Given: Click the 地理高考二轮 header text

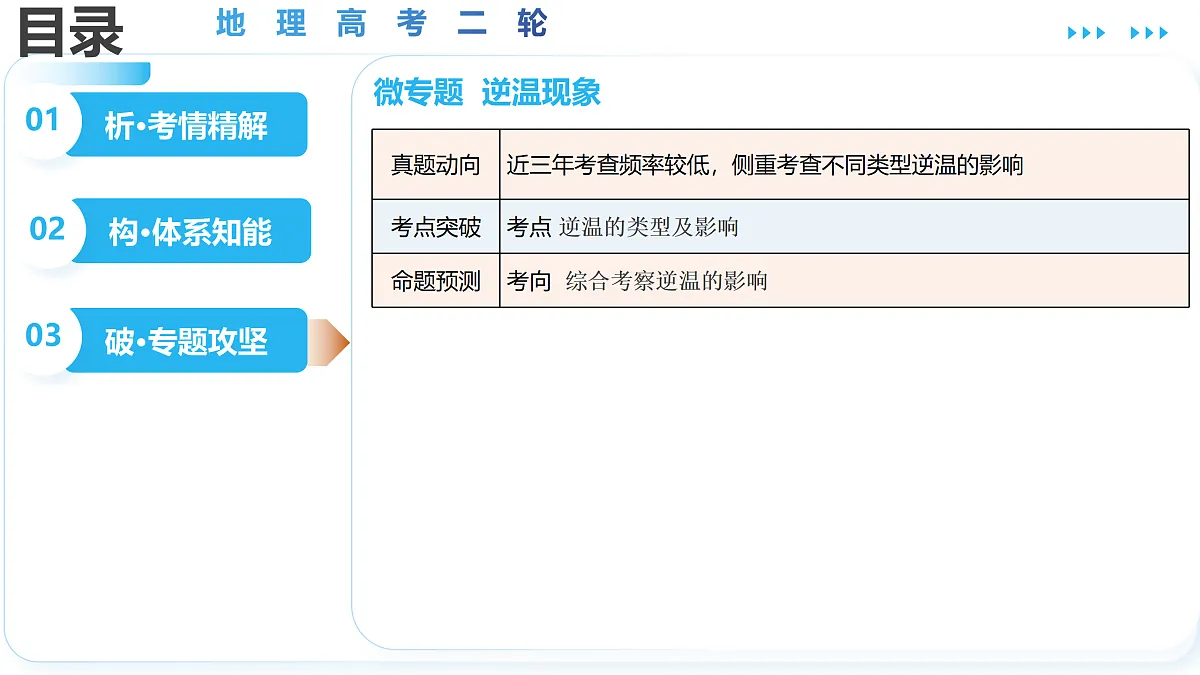Looking at the screenshot, I should pyautogui.click(x=382, y=24).
